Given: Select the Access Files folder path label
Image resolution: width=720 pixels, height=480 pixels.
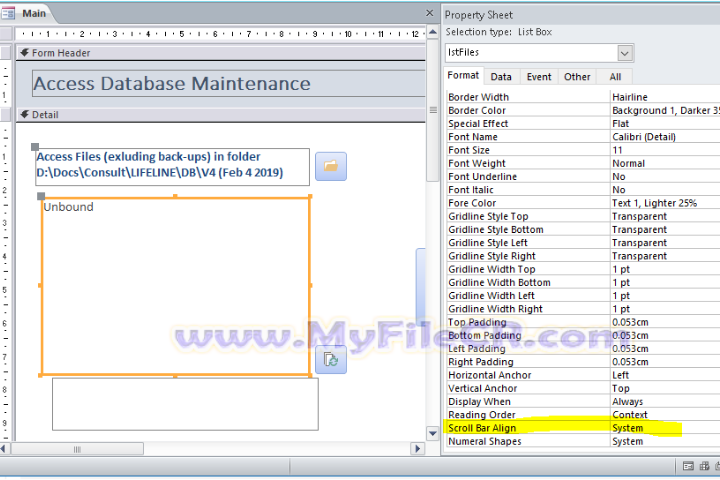Looking at the screenshot, I should click(172, 166).
